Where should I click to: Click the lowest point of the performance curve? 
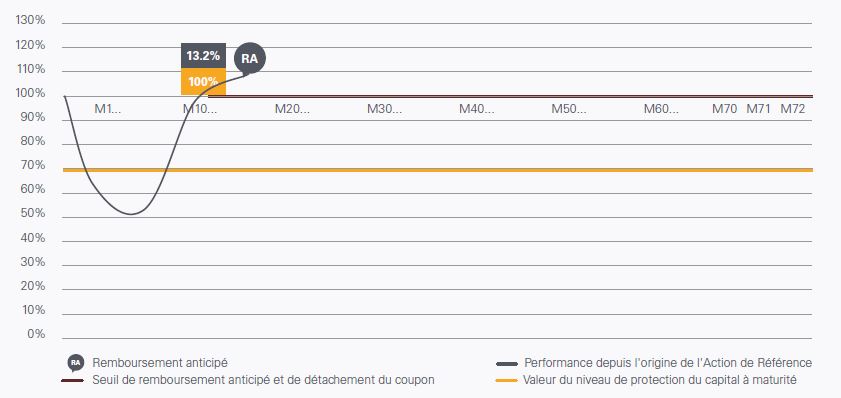tap(131, 214)
